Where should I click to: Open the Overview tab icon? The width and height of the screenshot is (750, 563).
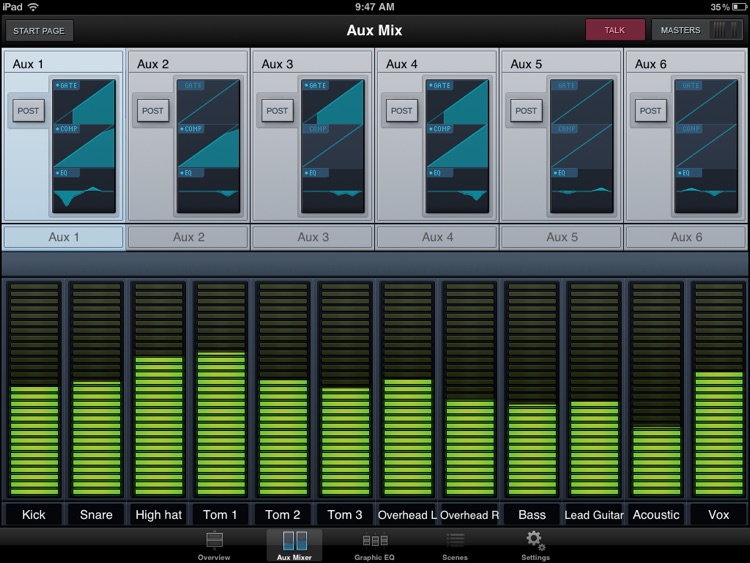pyautogui.click(x=214, y=540)
